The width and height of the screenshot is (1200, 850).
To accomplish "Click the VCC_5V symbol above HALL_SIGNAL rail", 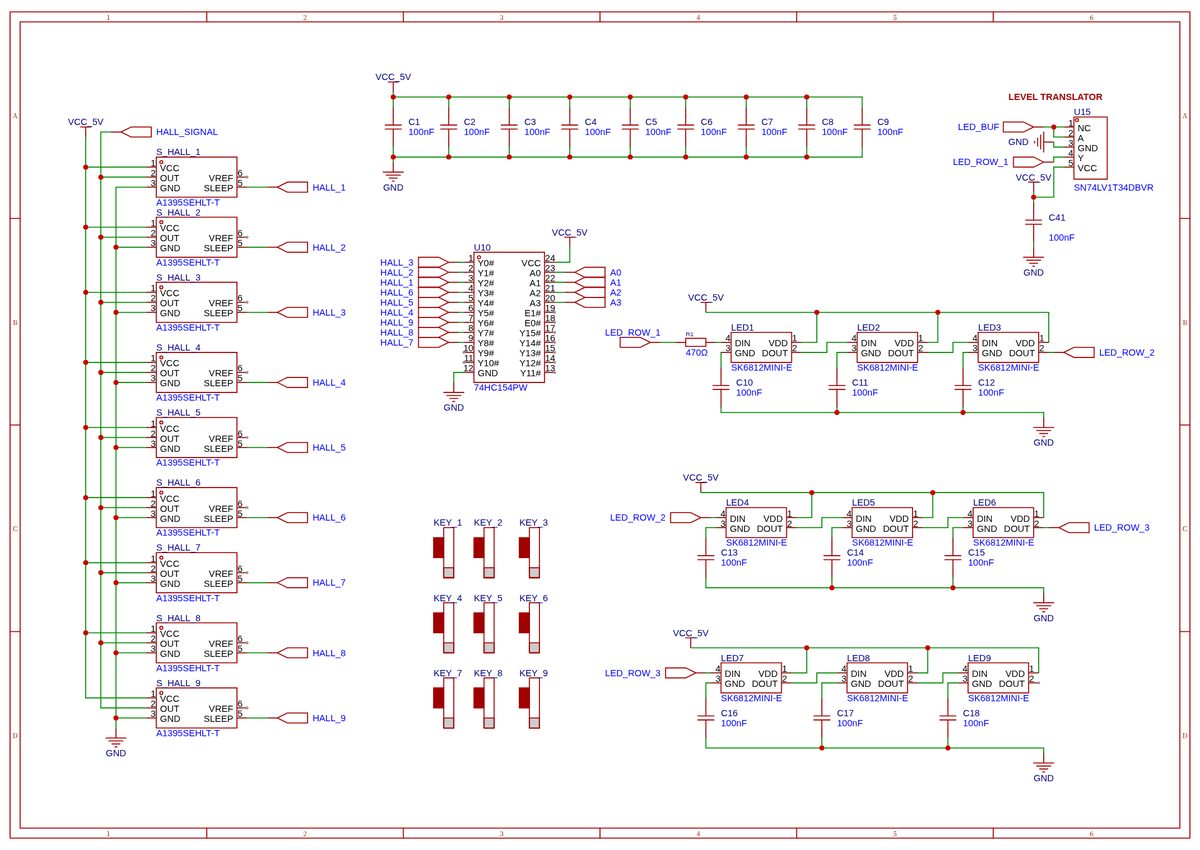I will click(85, 124).
